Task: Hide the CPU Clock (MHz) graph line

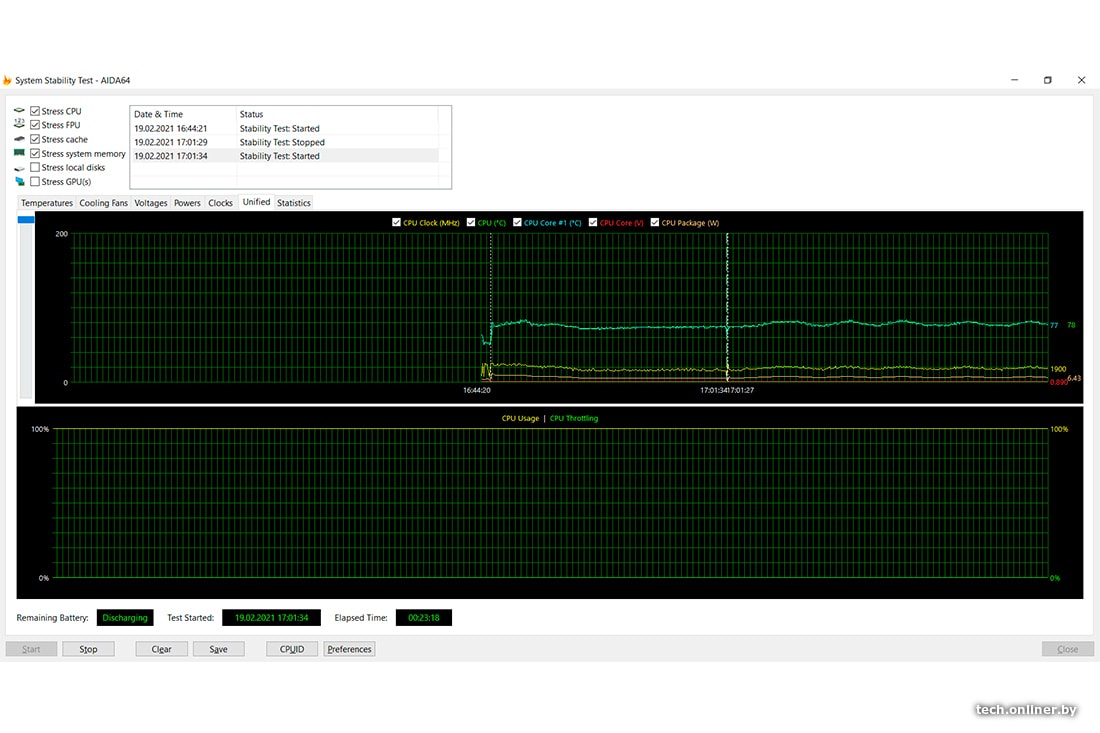Action: coord(397,223)
